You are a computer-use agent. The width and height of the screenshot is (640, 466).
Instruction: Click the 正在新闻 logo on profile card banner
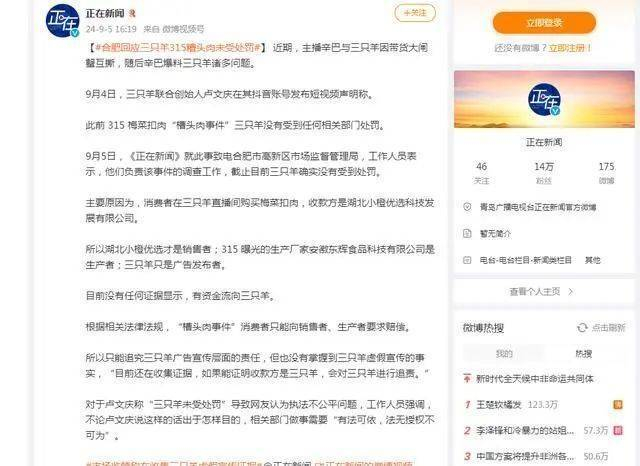[544, 99]
